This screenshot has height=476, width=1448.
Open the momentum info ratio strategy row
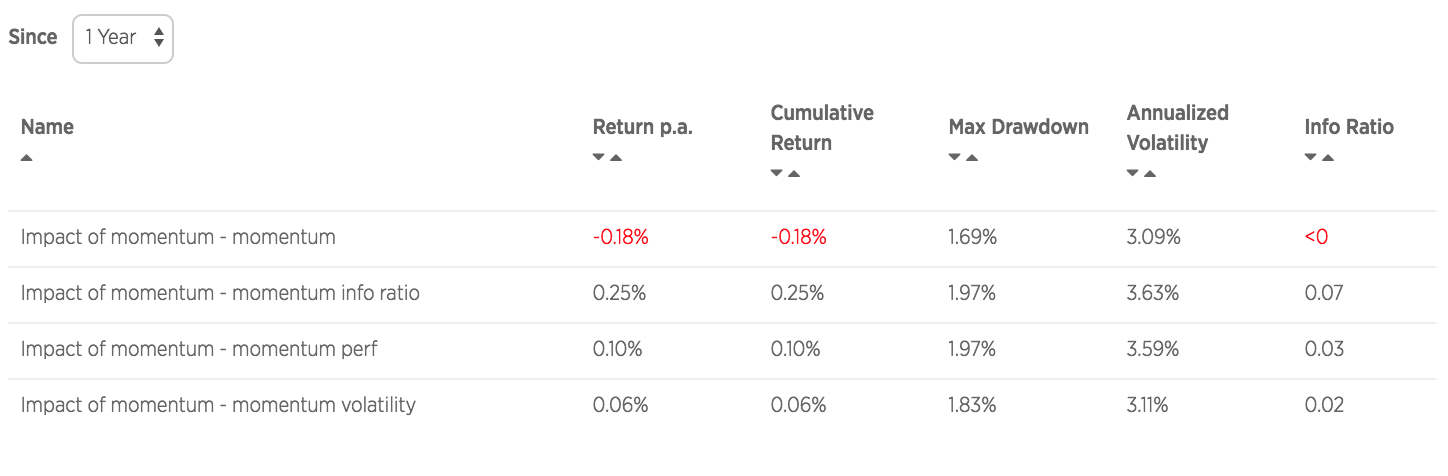(724, 294)
